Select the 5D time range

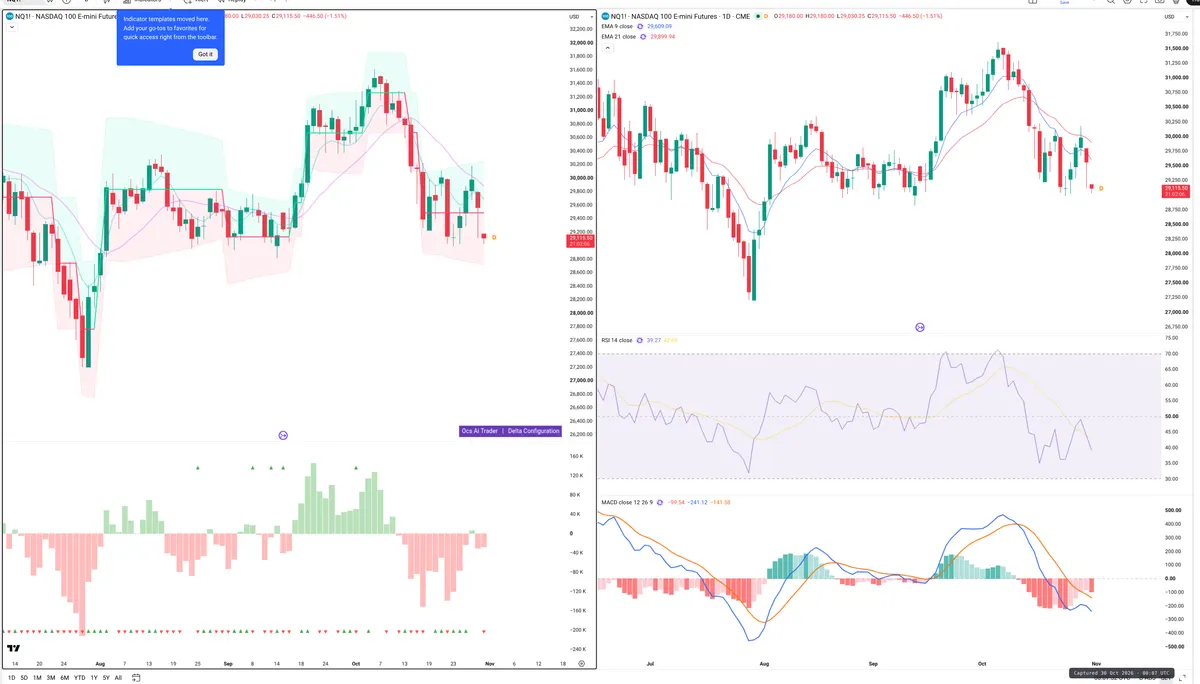(x=24, y=677)
